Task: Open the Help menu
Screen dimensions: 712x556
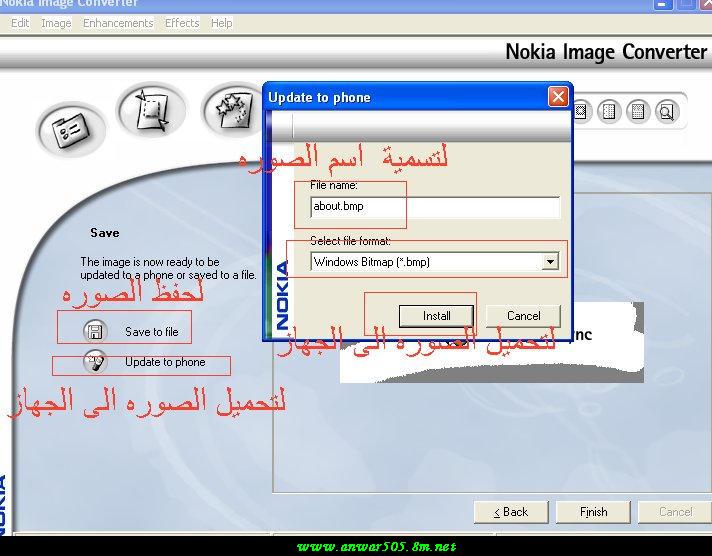Action: click(222, 23)
